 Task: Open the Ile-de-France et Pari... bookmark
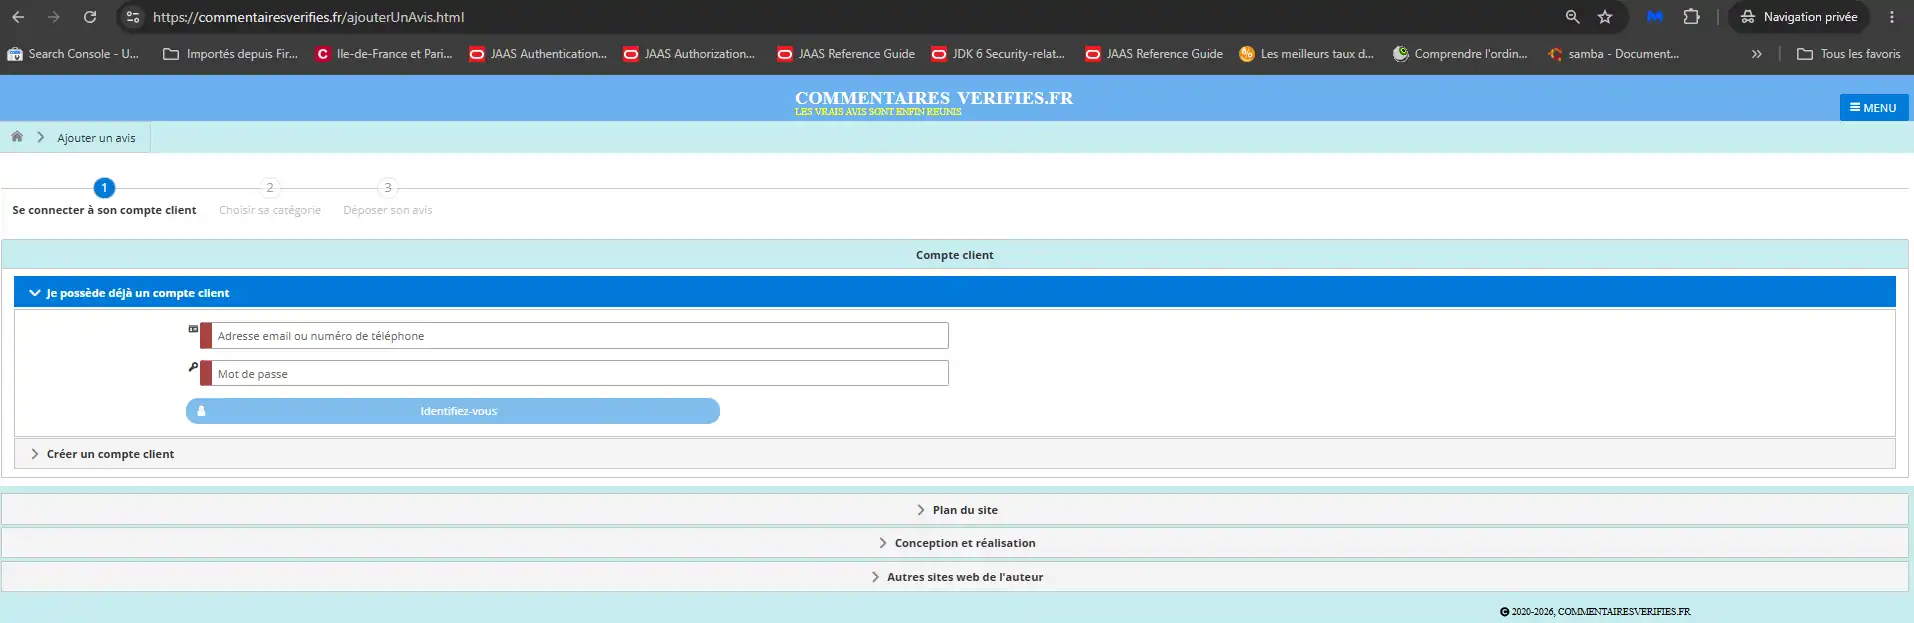tap(384, 54)
